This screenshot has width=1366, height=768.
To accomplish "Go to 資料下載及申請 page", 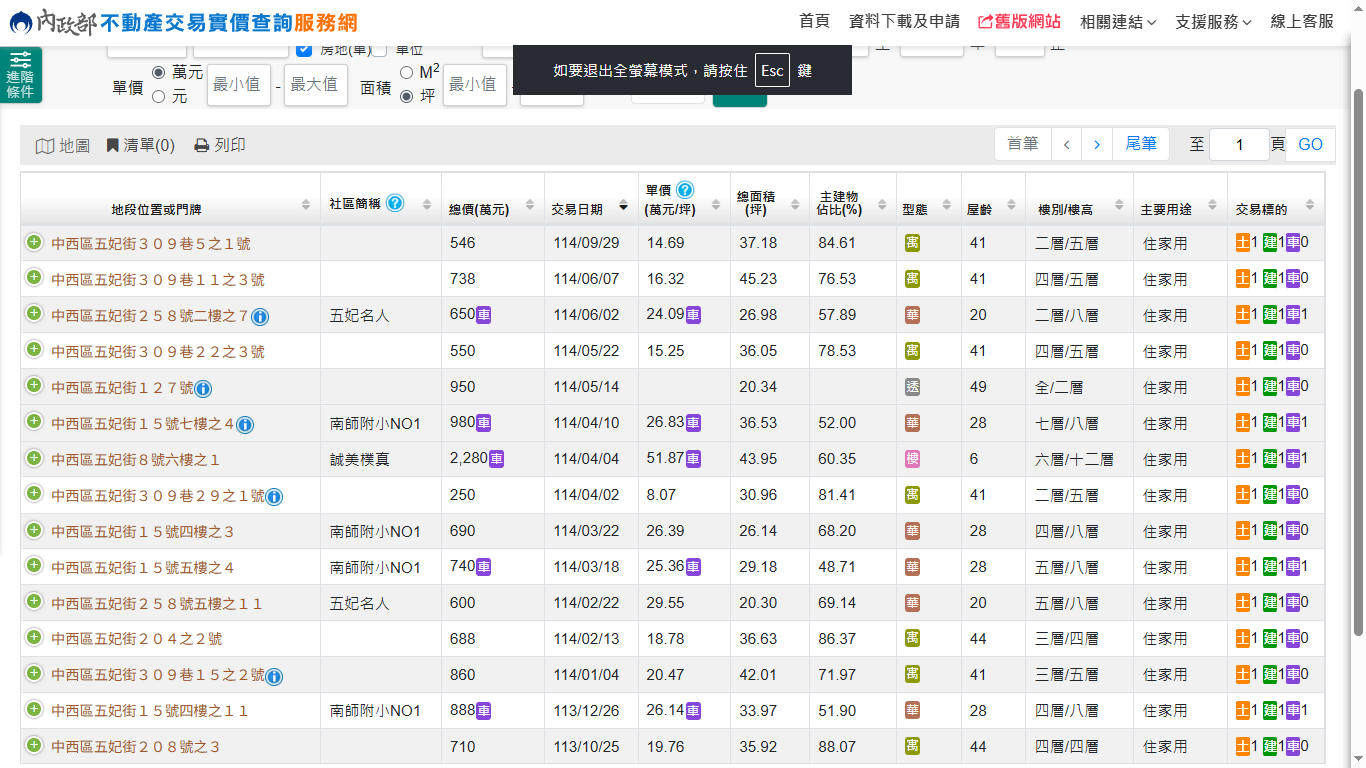I will [x=904, y=21].
